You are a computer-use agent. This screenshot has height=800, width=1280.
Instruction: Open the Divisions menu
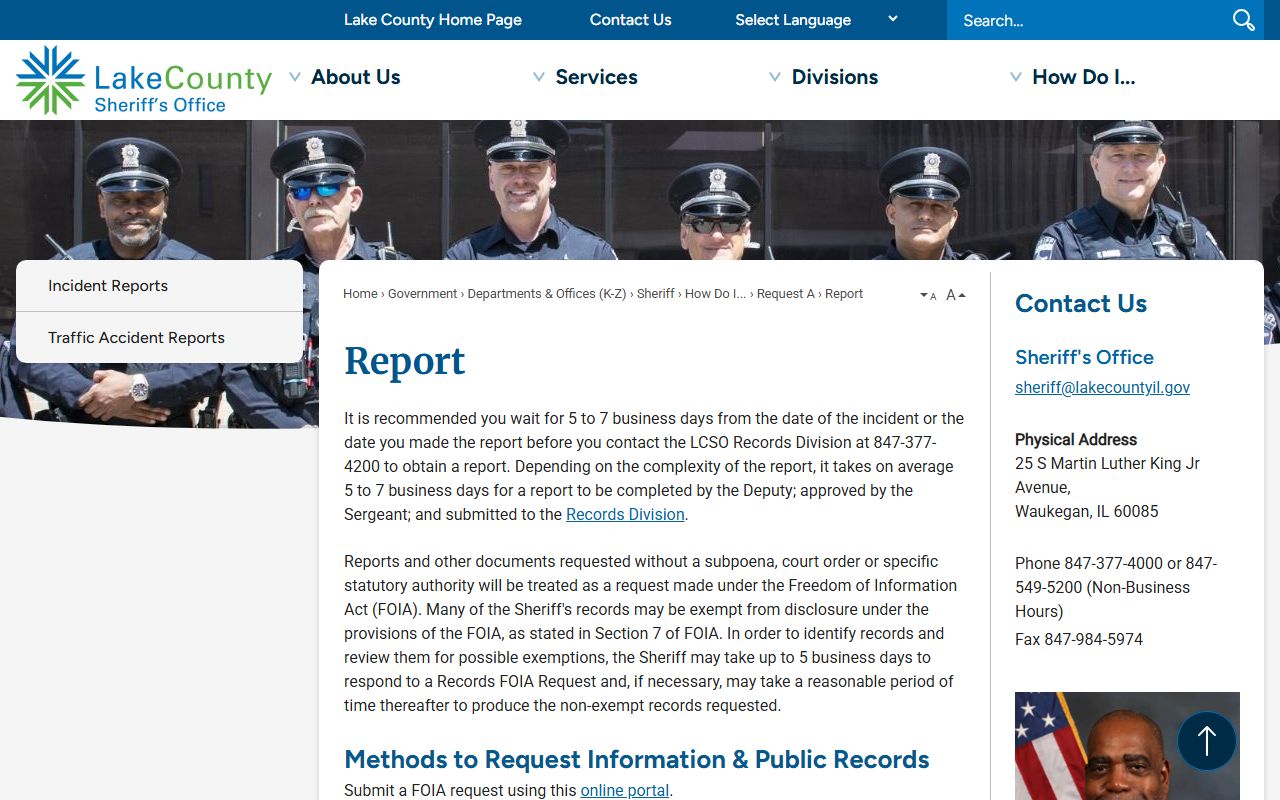(x=835, y=77)
